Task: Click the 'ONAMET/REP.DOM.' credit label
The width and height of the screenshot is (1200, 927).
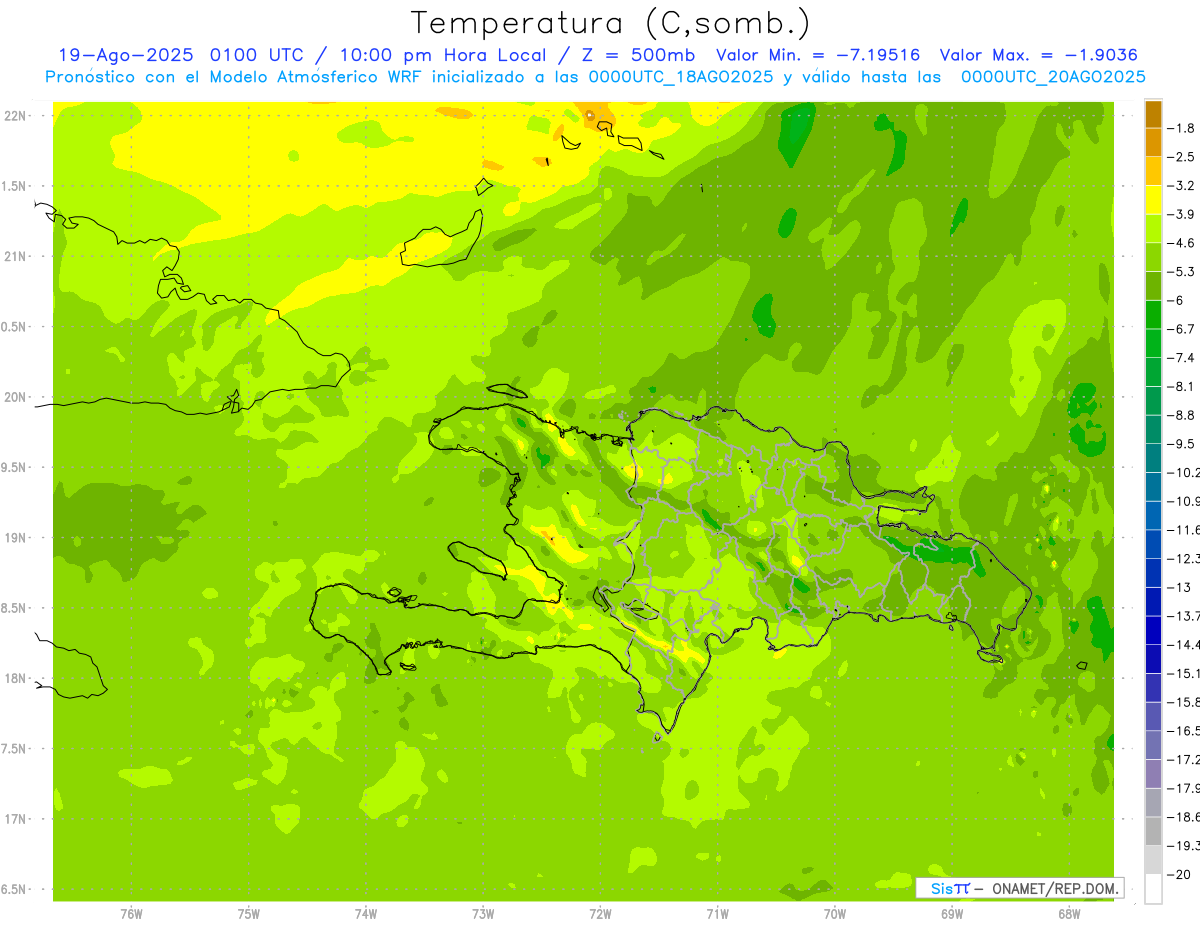Action: [1055, 888]
